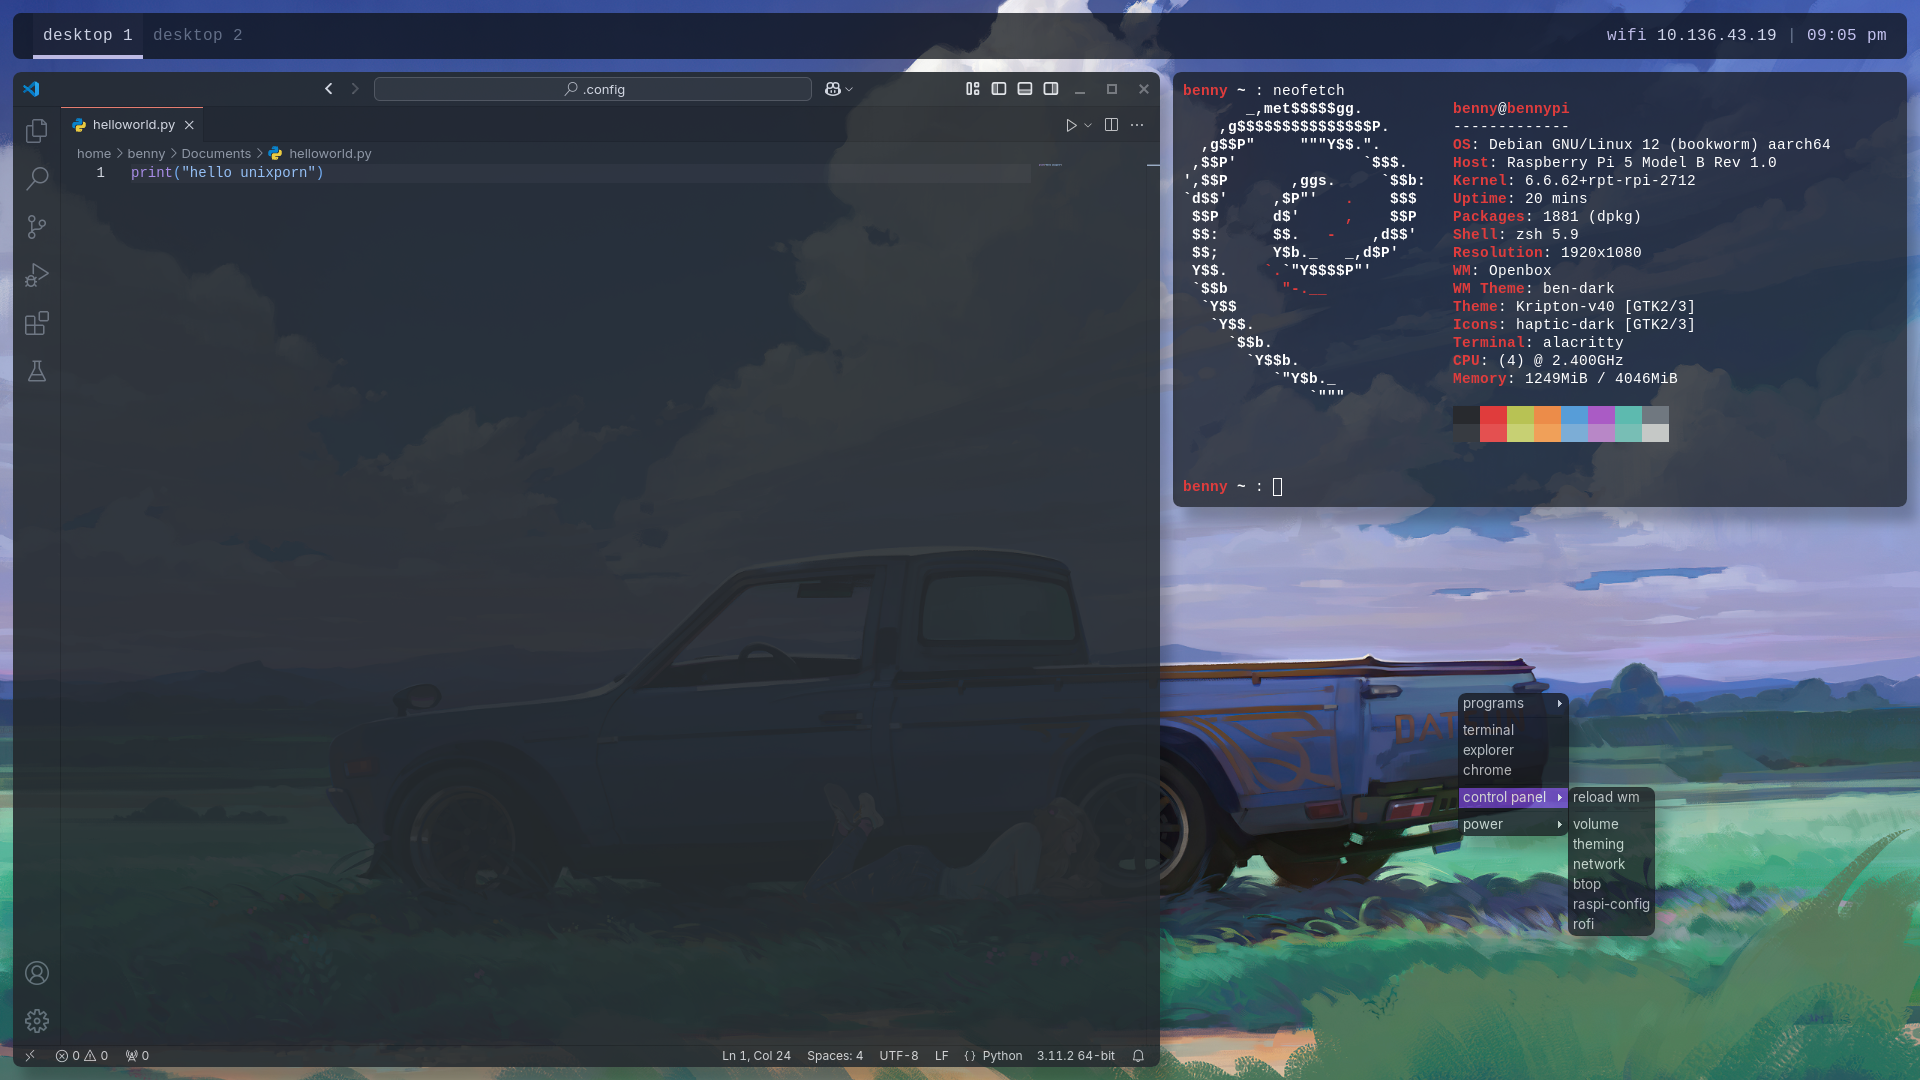Select rofi in the submenu

[1611, 924]
